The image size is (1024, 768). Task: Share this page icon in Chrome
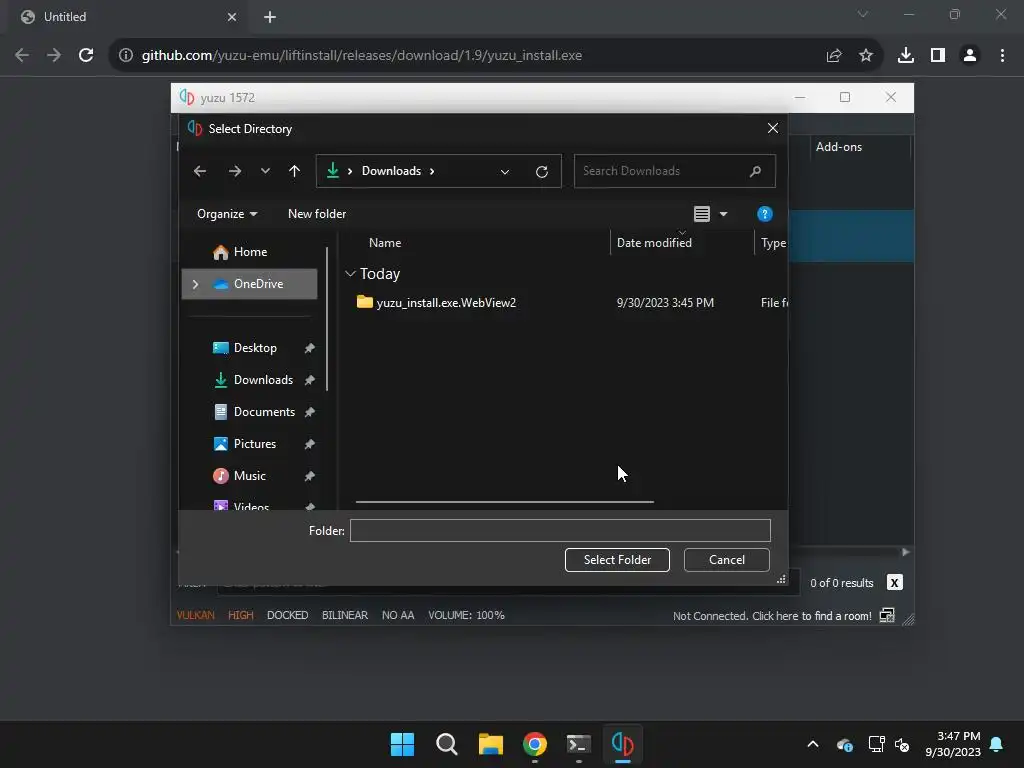tap(834, 56)
